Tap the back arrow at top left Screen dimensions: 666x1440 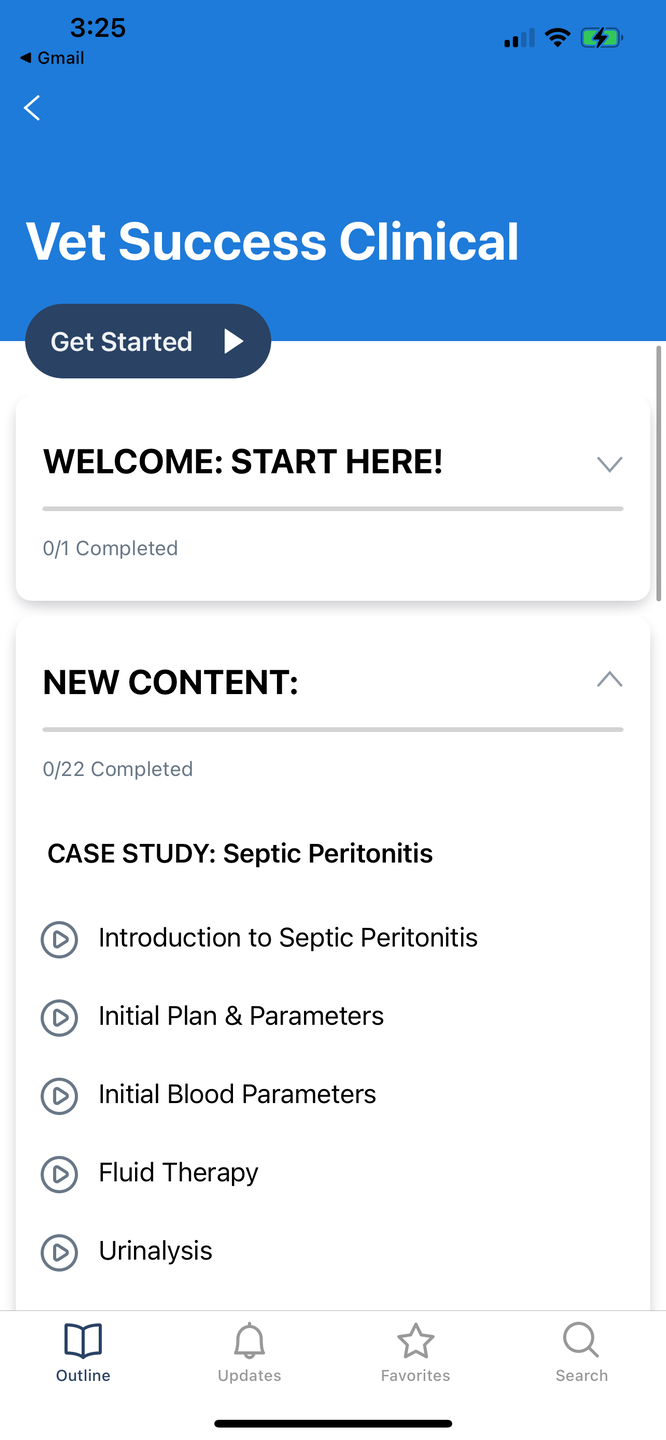tap(32, 108)
